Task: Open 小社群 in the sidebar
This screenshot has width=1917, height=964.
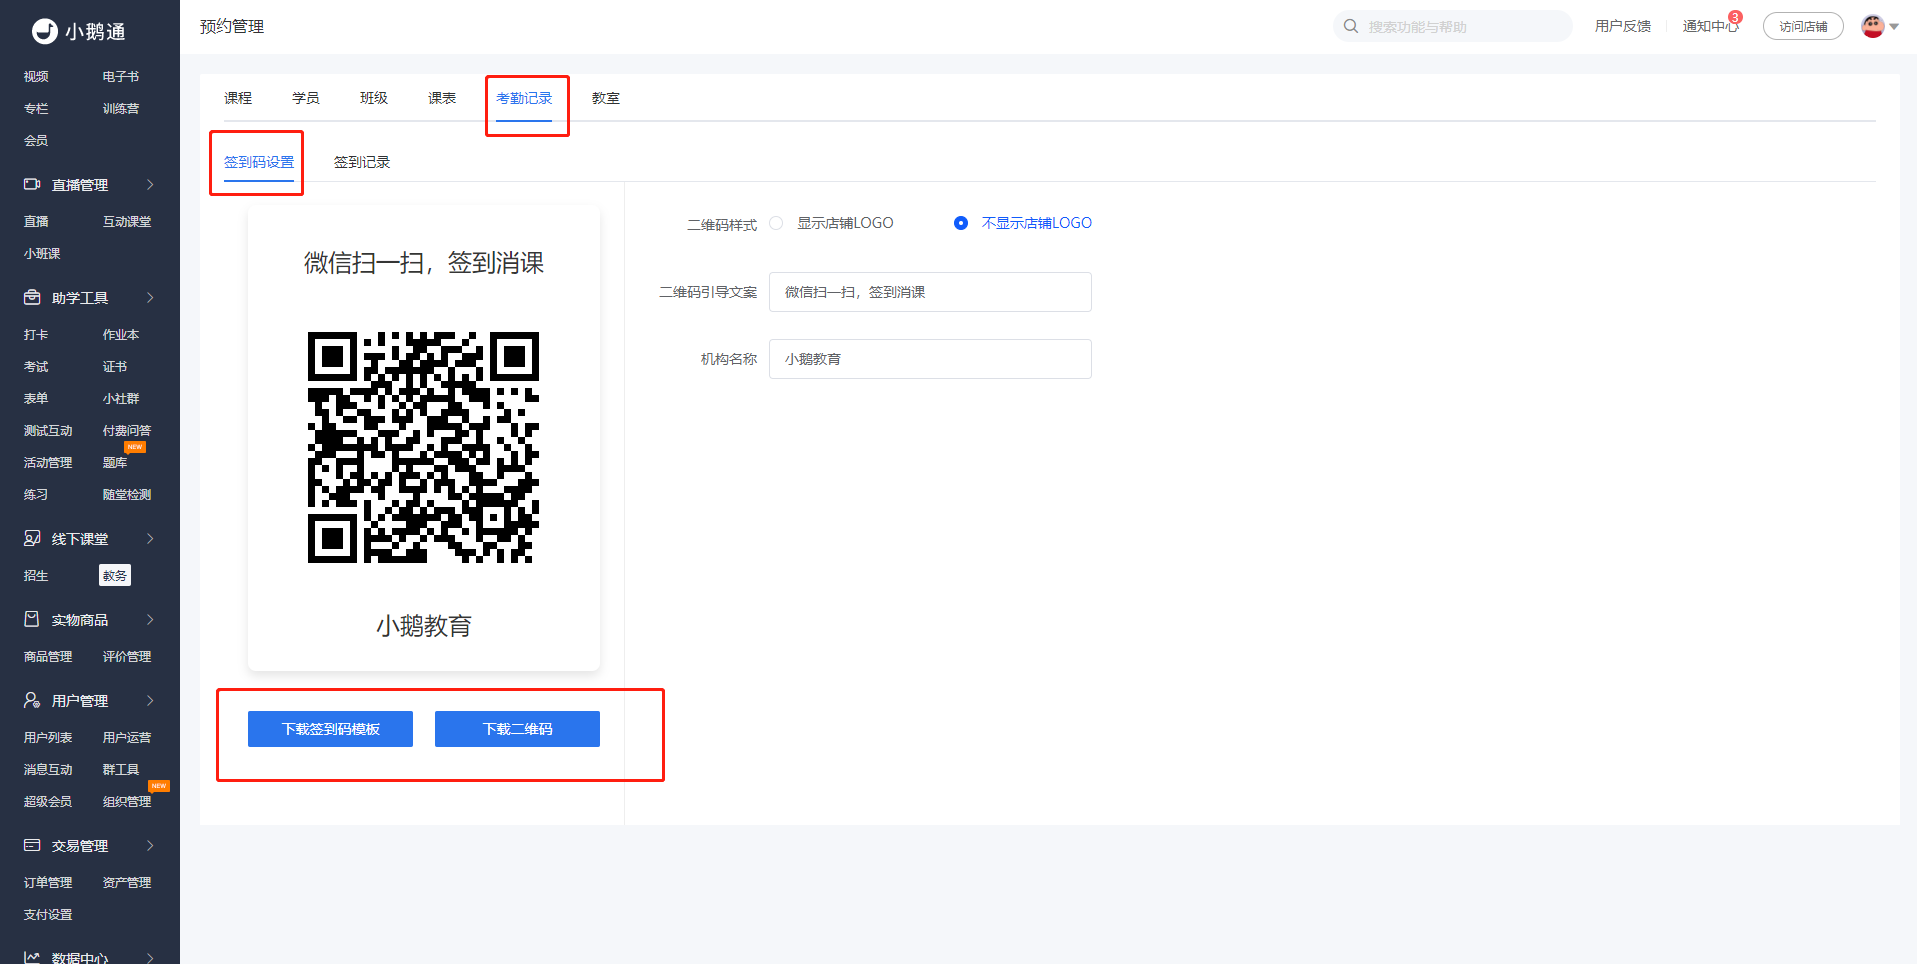Action: 121,399
